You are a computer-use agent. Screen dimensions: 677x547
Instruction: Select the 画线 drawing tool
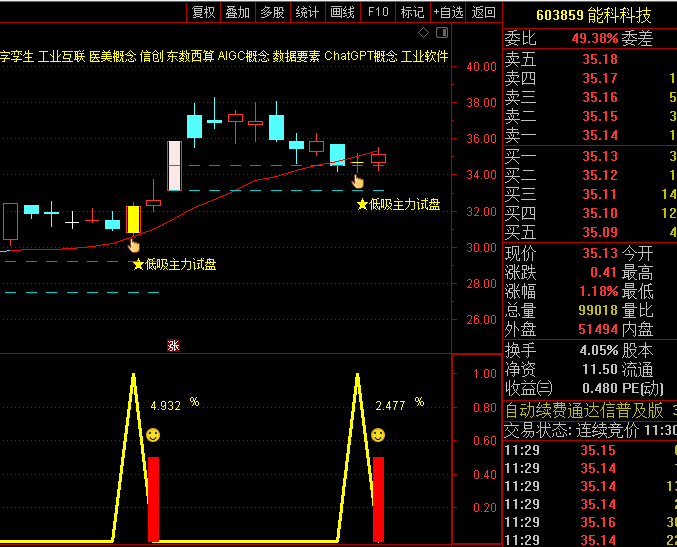tap(342, 12)
